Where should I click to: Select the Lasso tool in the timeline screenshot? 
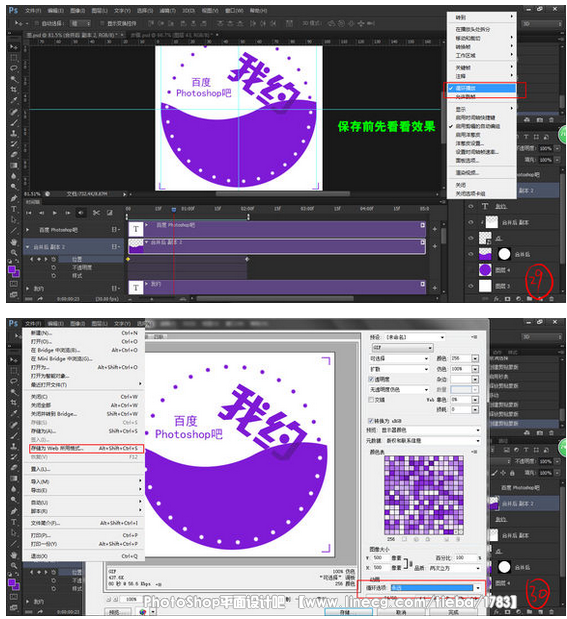coord(14,68)
